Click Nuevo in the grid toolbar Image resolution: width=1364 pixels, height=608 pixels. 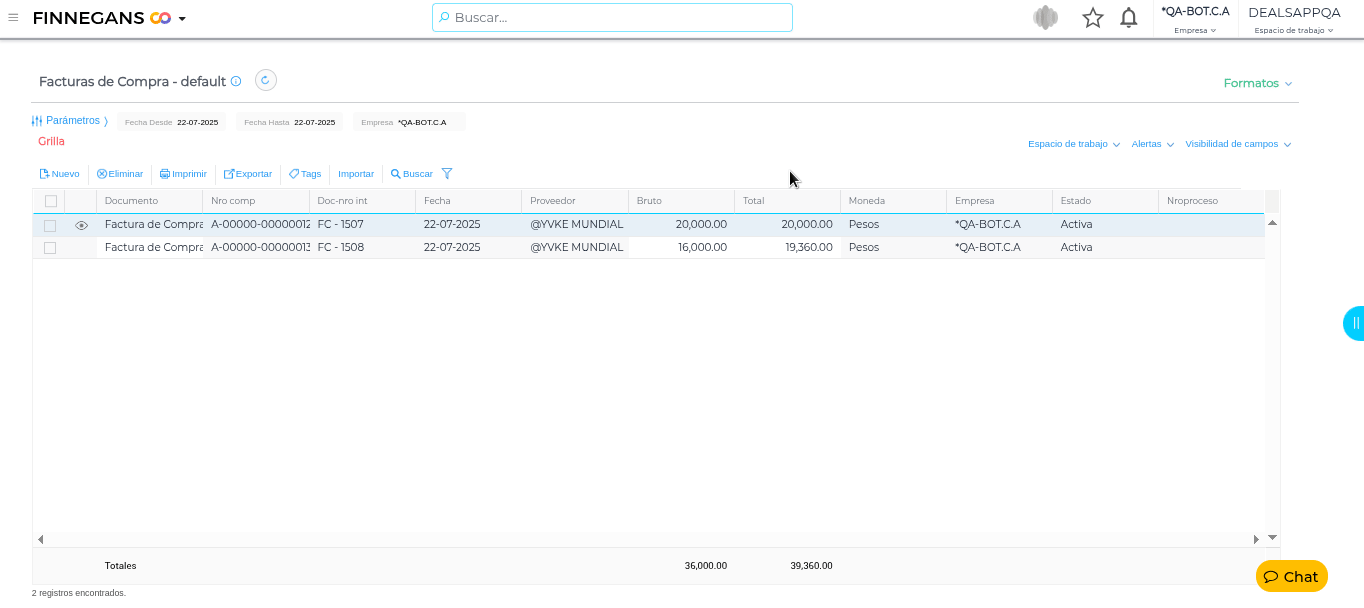59,174
